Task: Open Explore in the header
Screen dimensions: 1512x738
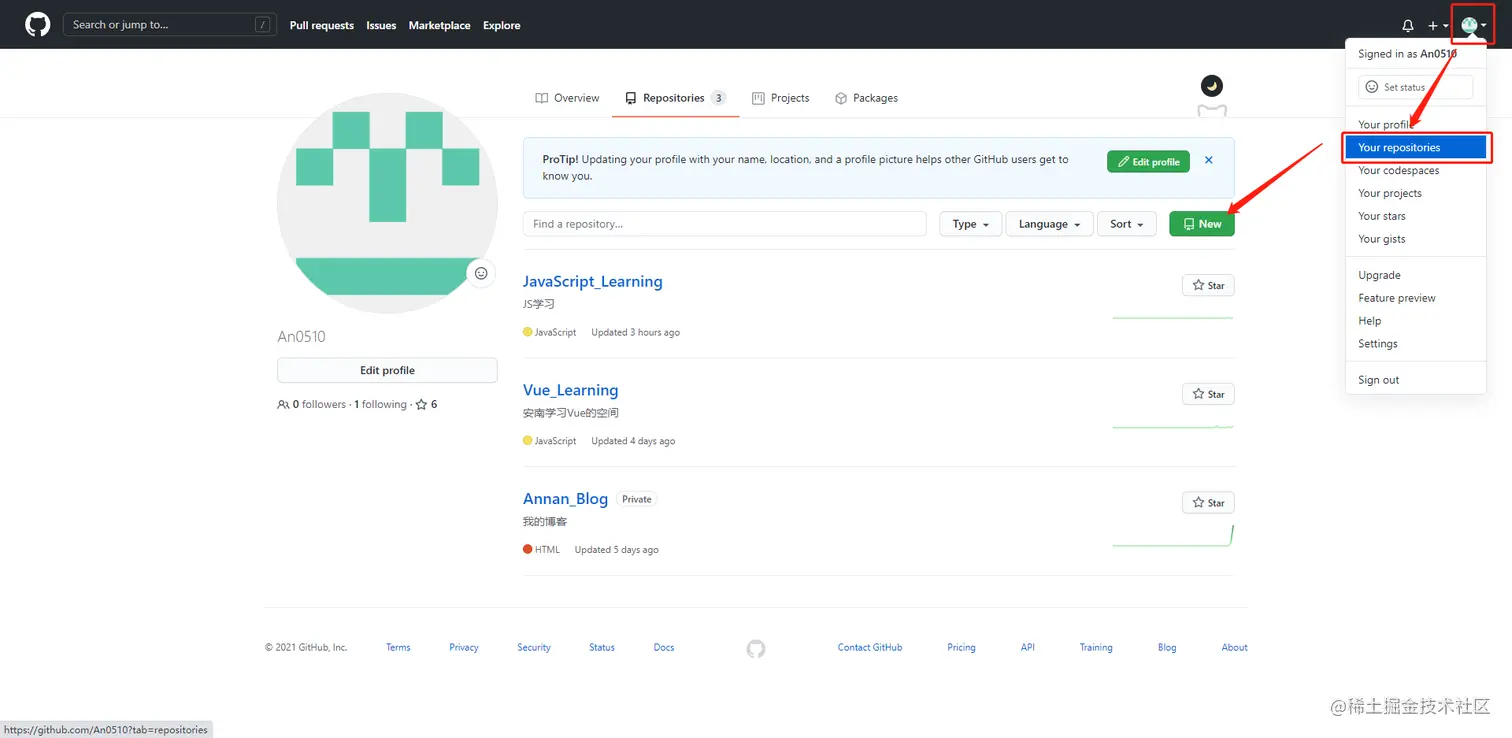Action: [x=501, y=26]
